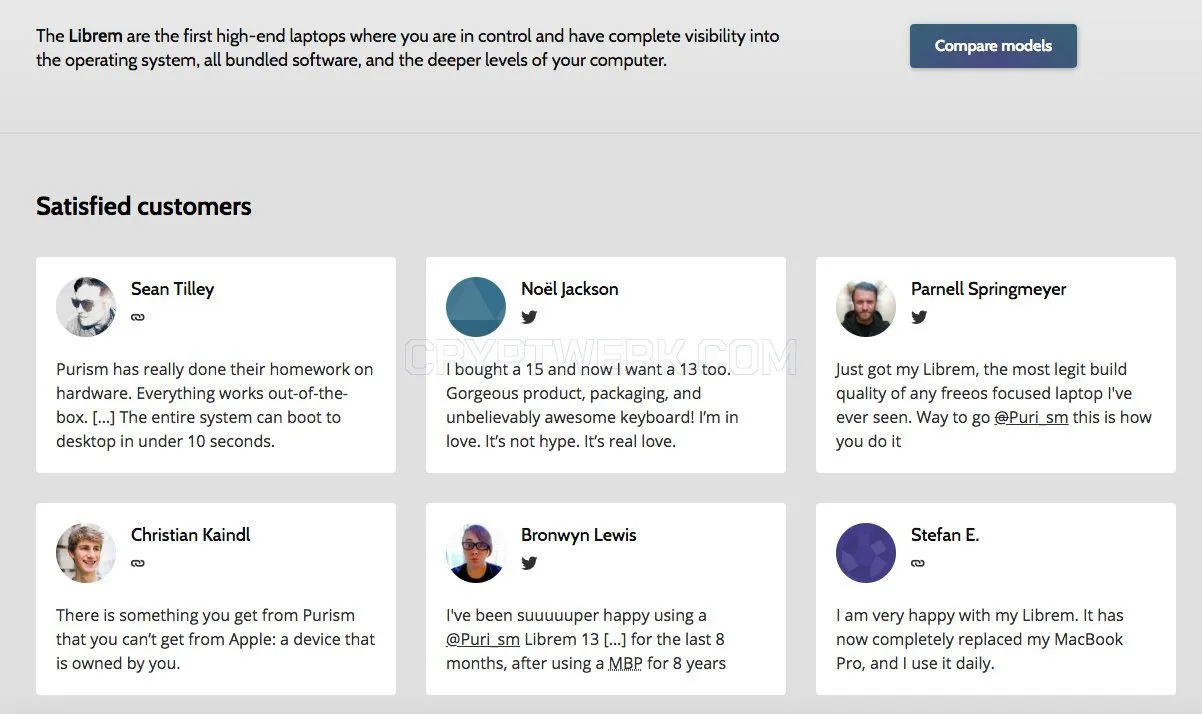This screenshot has width=1202, height=714.
Task: Click the MBP abbreviation in Bronwyn's review
Action: point(626,663)
